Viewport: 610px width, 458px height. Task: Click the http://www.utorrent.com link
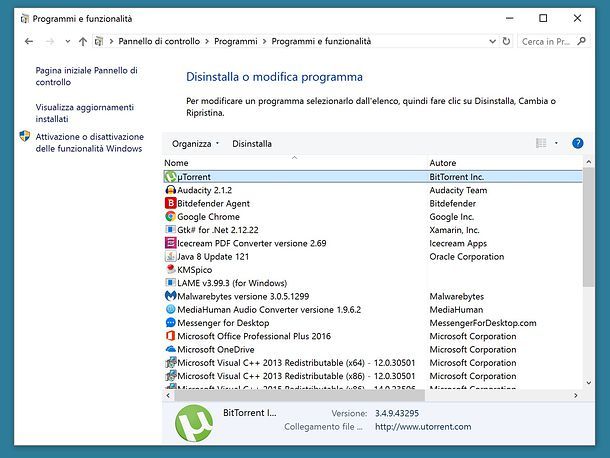coord(423,426)
